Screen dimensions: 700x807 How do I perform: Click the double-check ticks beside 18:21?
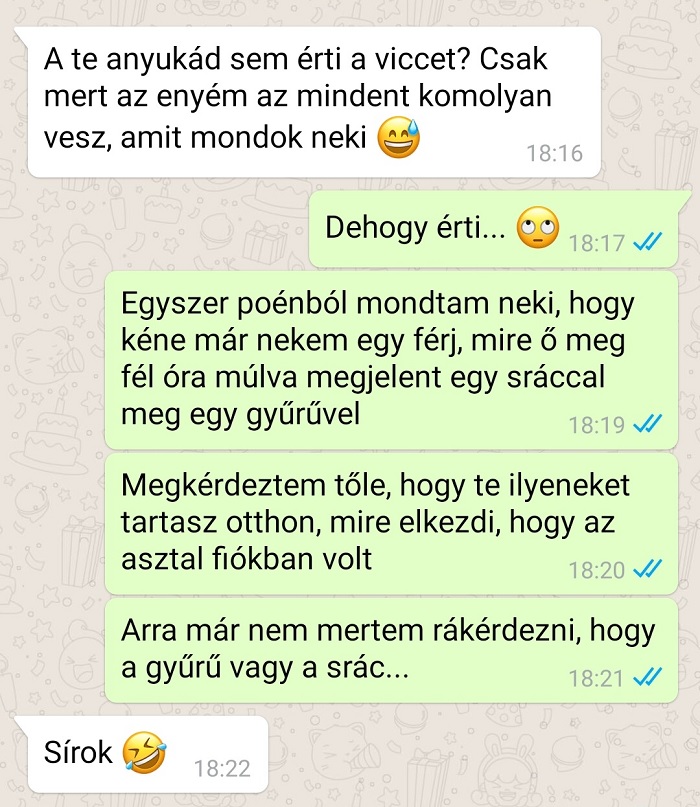pos(648,677)
